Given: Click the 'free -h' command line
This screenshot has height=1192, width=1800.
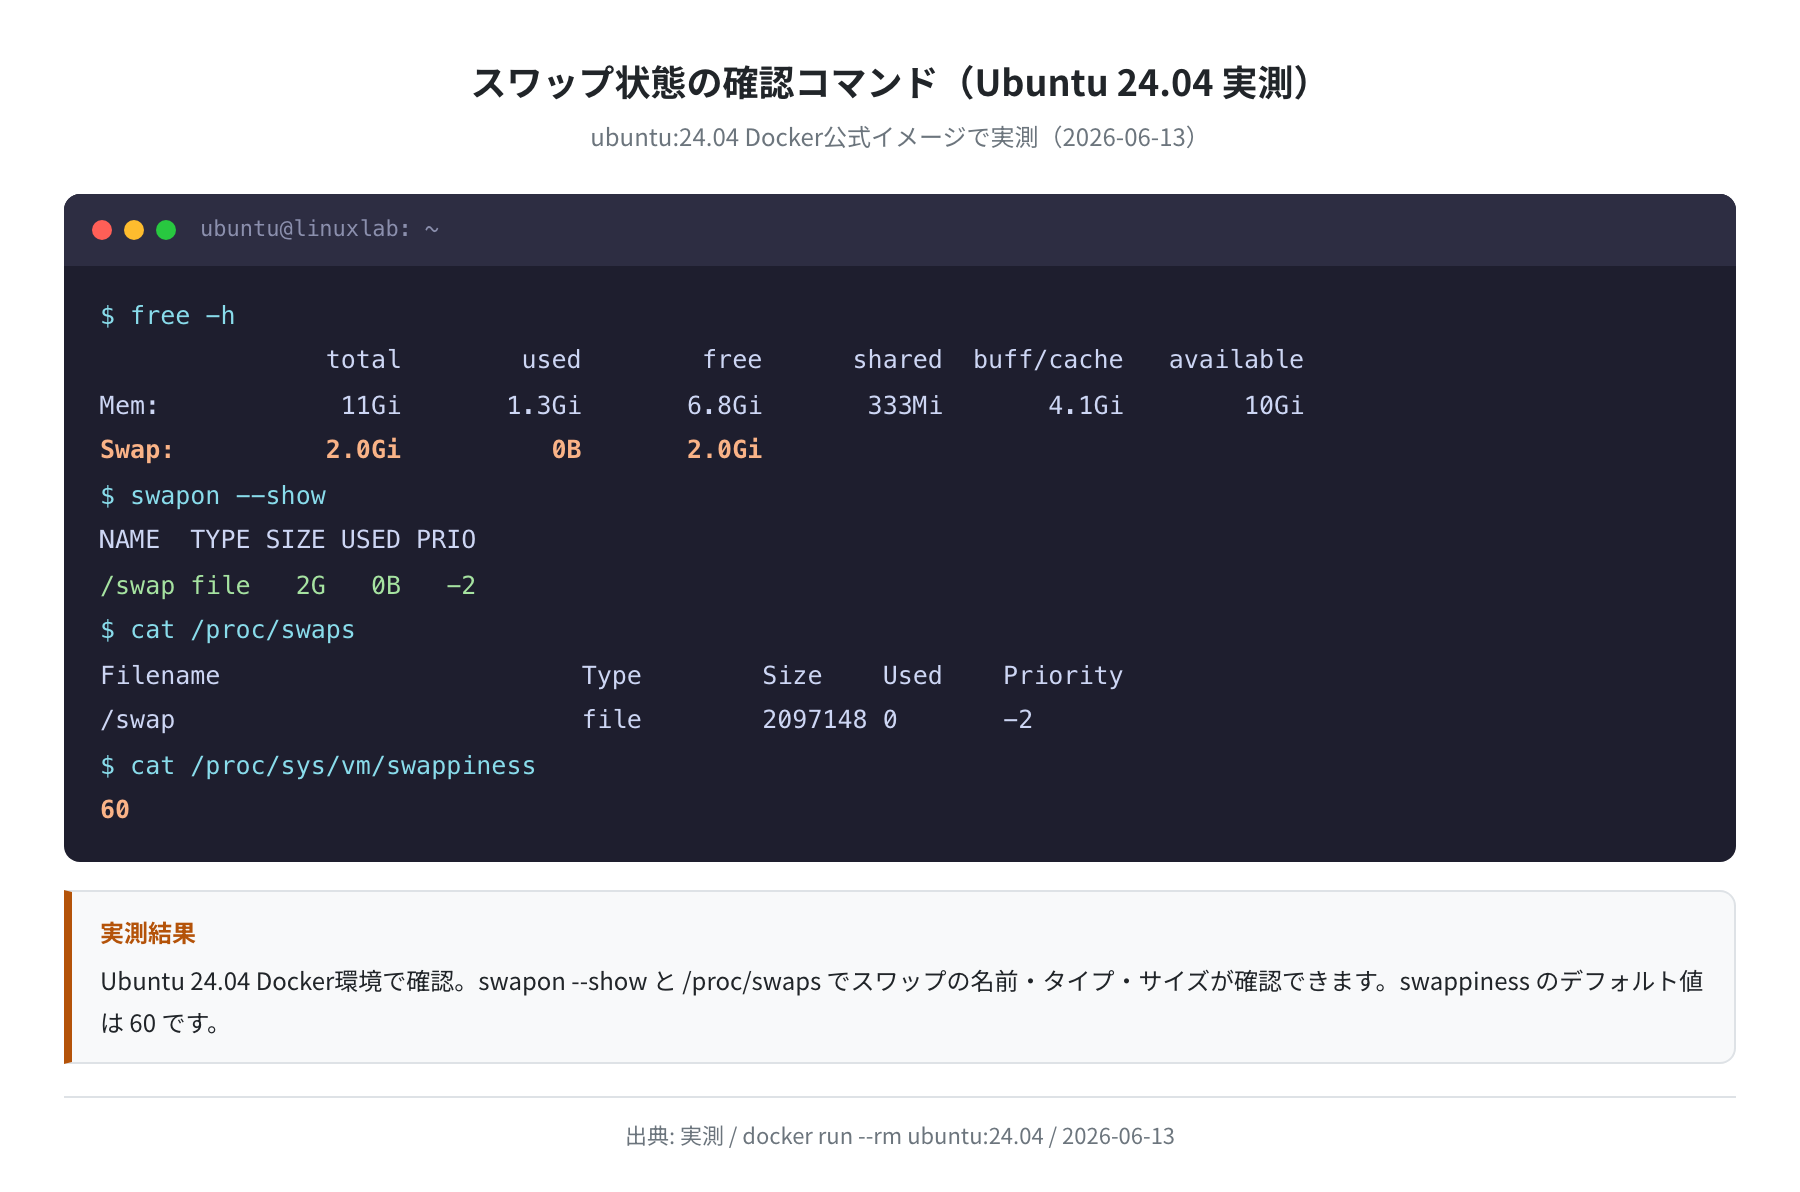Looking at the screenshot, I should click(168, 316).
